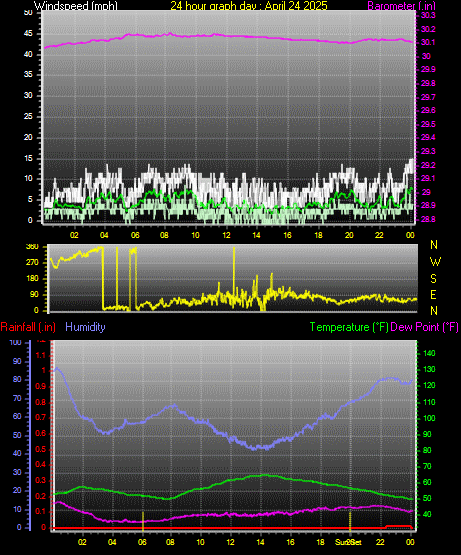Select the green 'Temperature (°F)' legend label
Viewport: 461px width, 555px height.
[x=349, y=327]
